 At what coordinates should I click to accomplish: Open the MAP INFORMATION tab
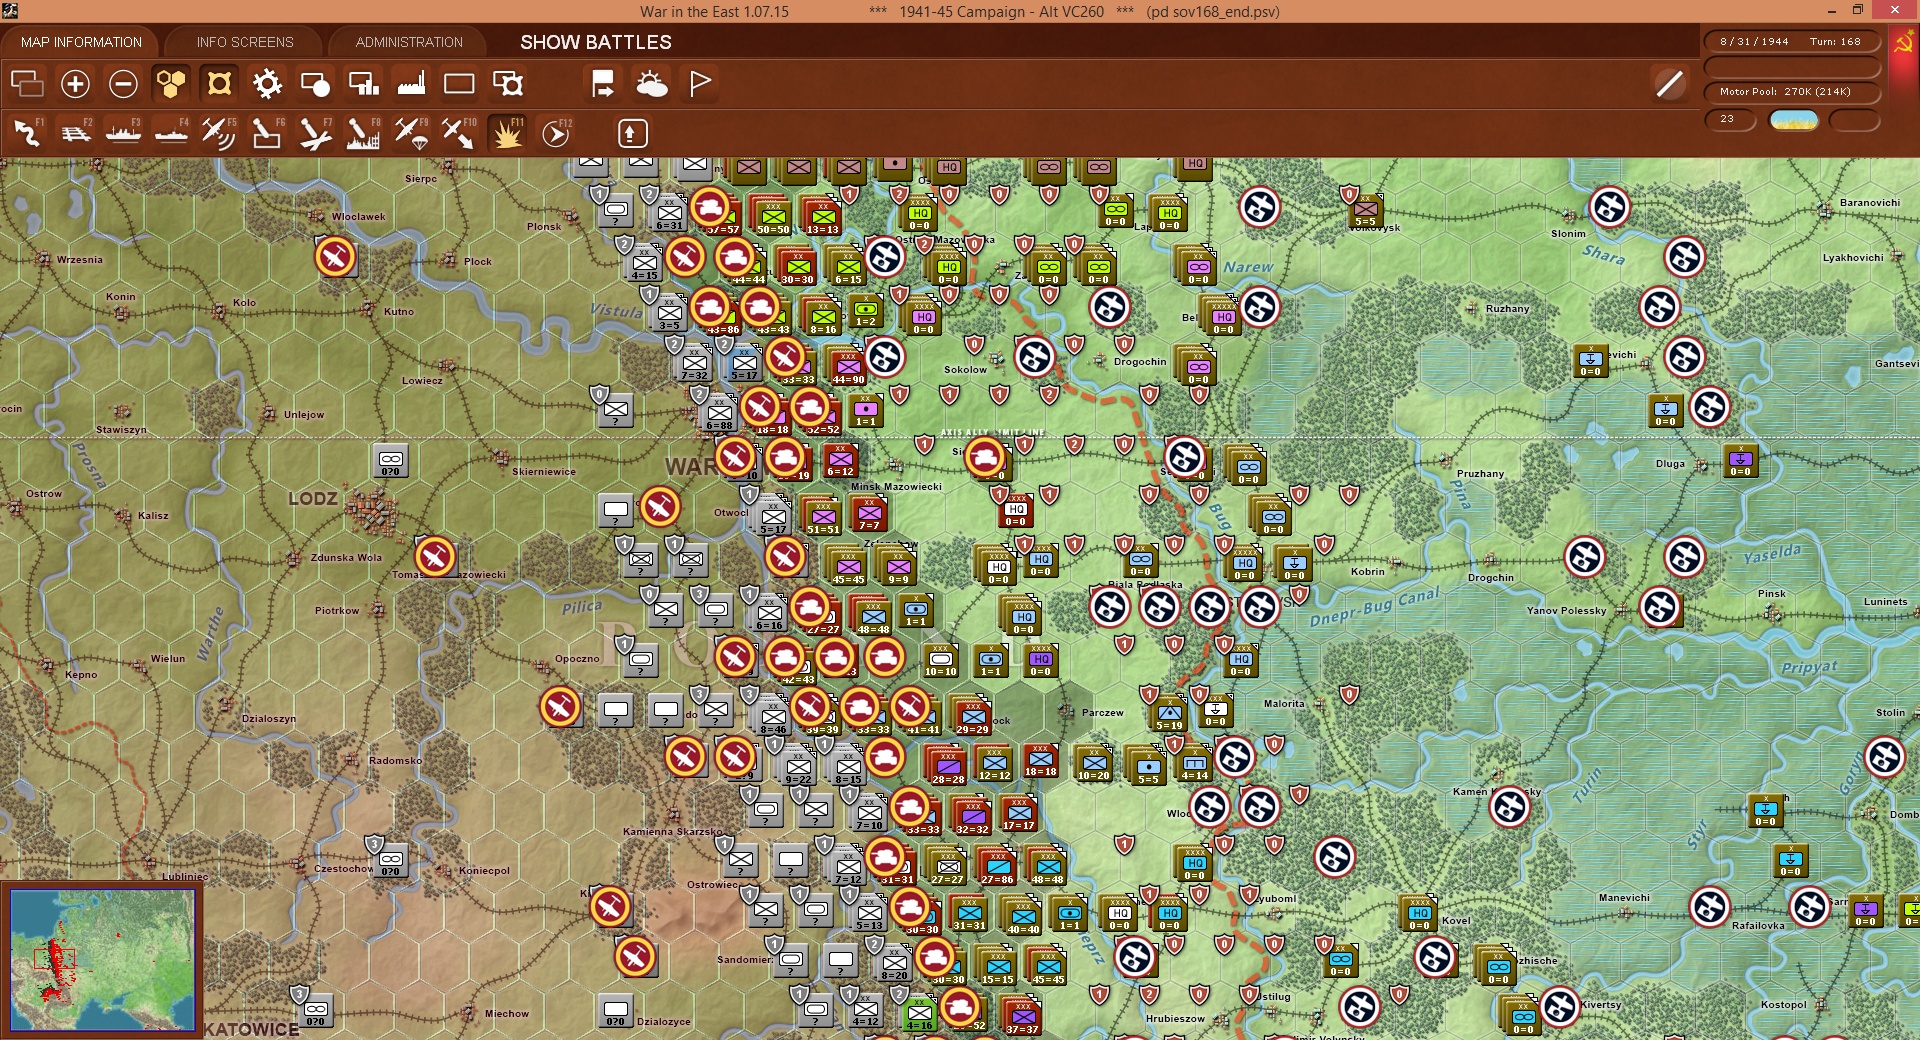(x=81, y=42)
